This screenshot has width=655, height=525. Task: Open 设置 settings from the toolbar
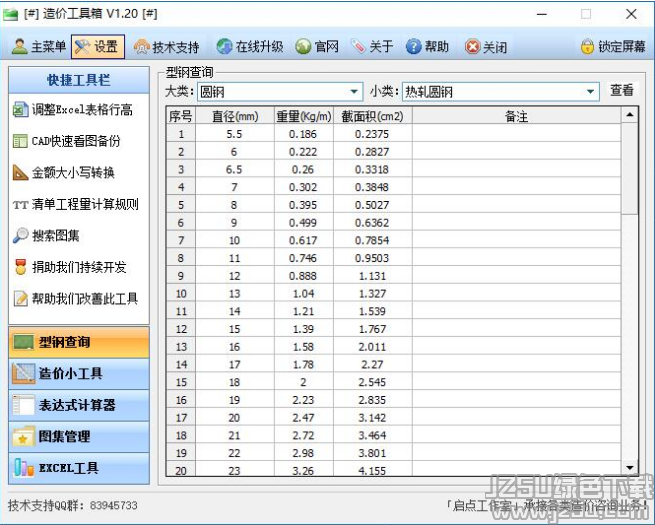tap(98, 46)
